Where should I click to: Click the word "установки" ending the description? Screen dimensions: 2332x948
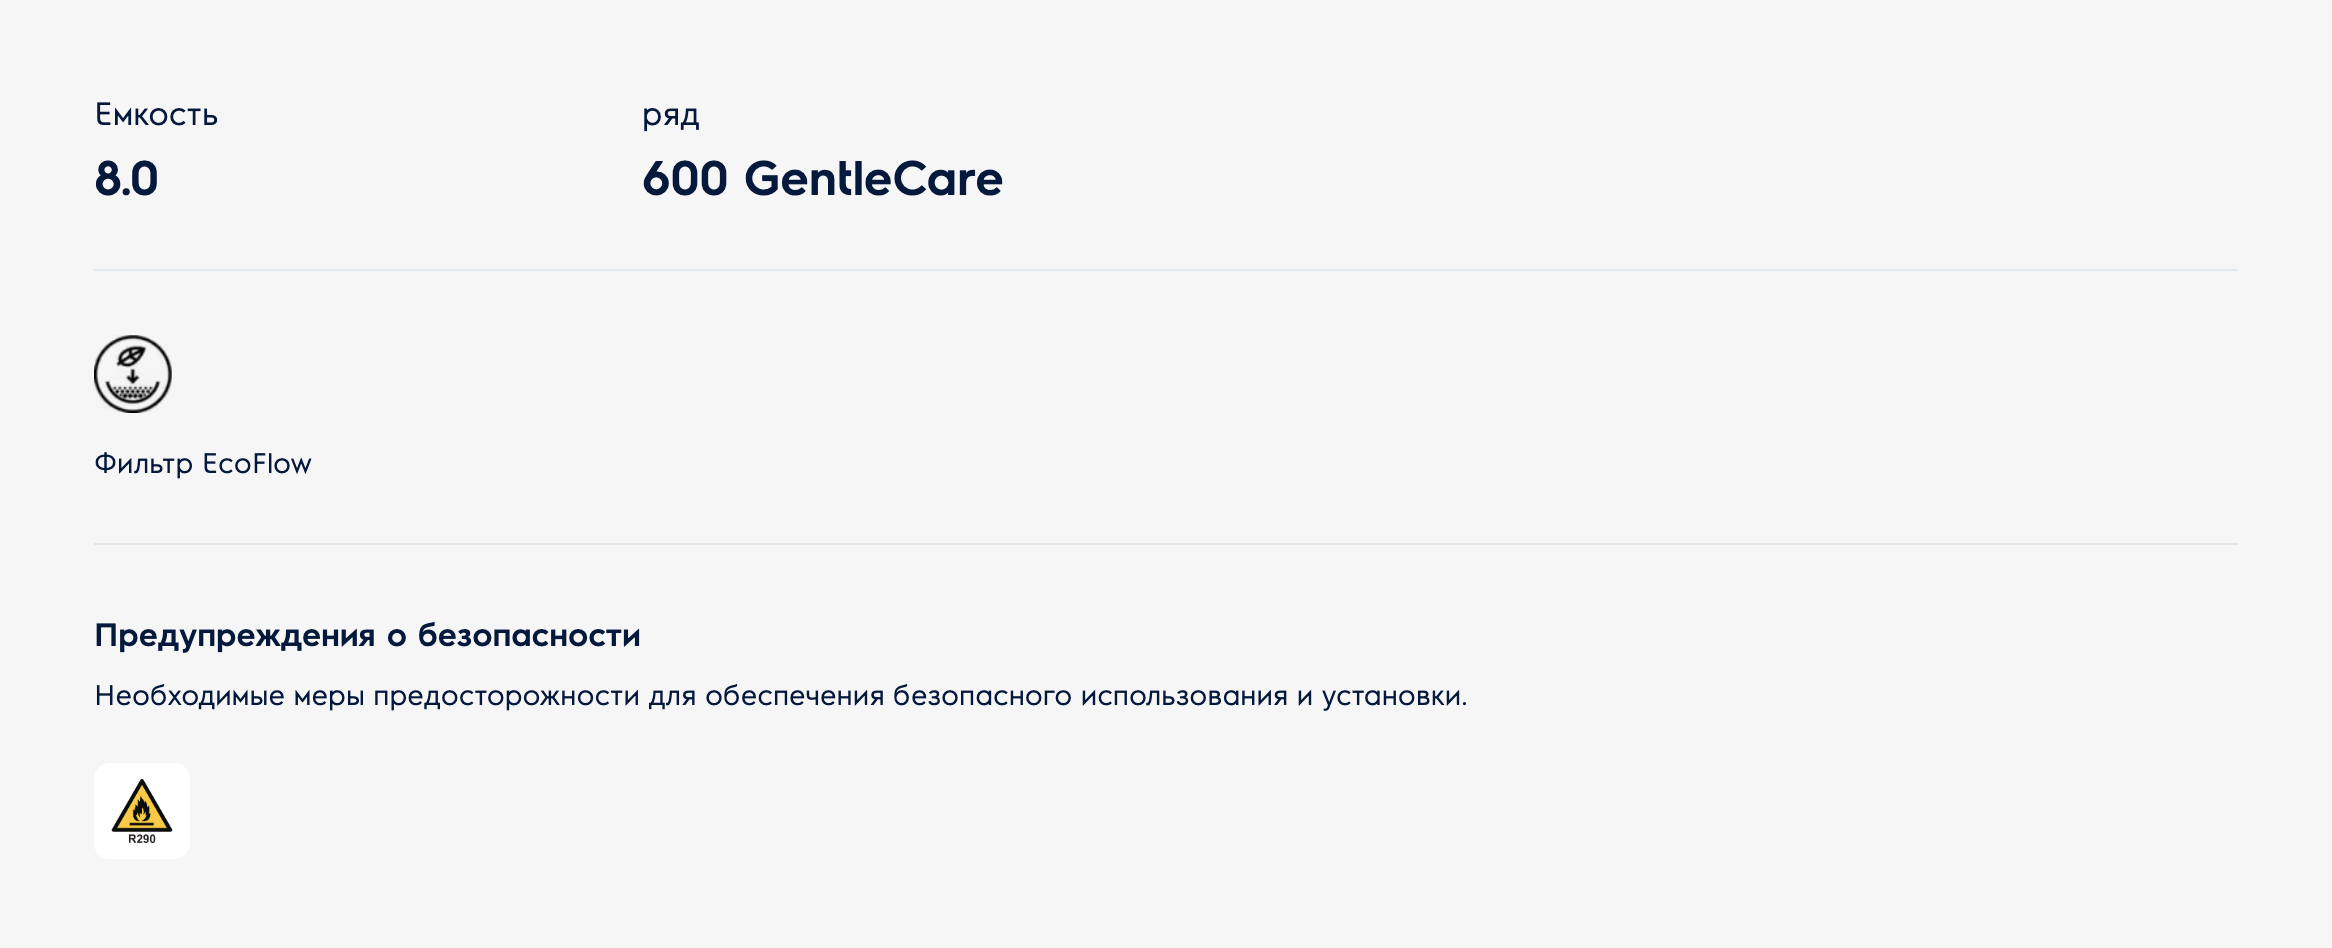(1393, 696)
